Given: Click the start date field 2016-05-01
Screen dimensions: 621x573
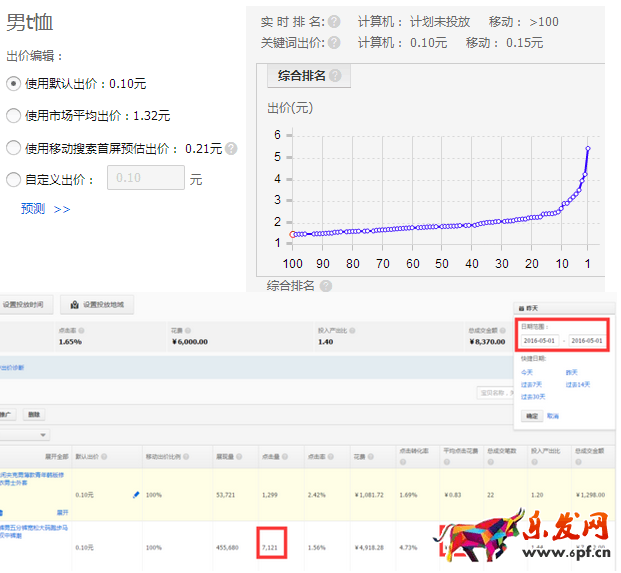Looking at the screenshot, I should coord(539,341).
